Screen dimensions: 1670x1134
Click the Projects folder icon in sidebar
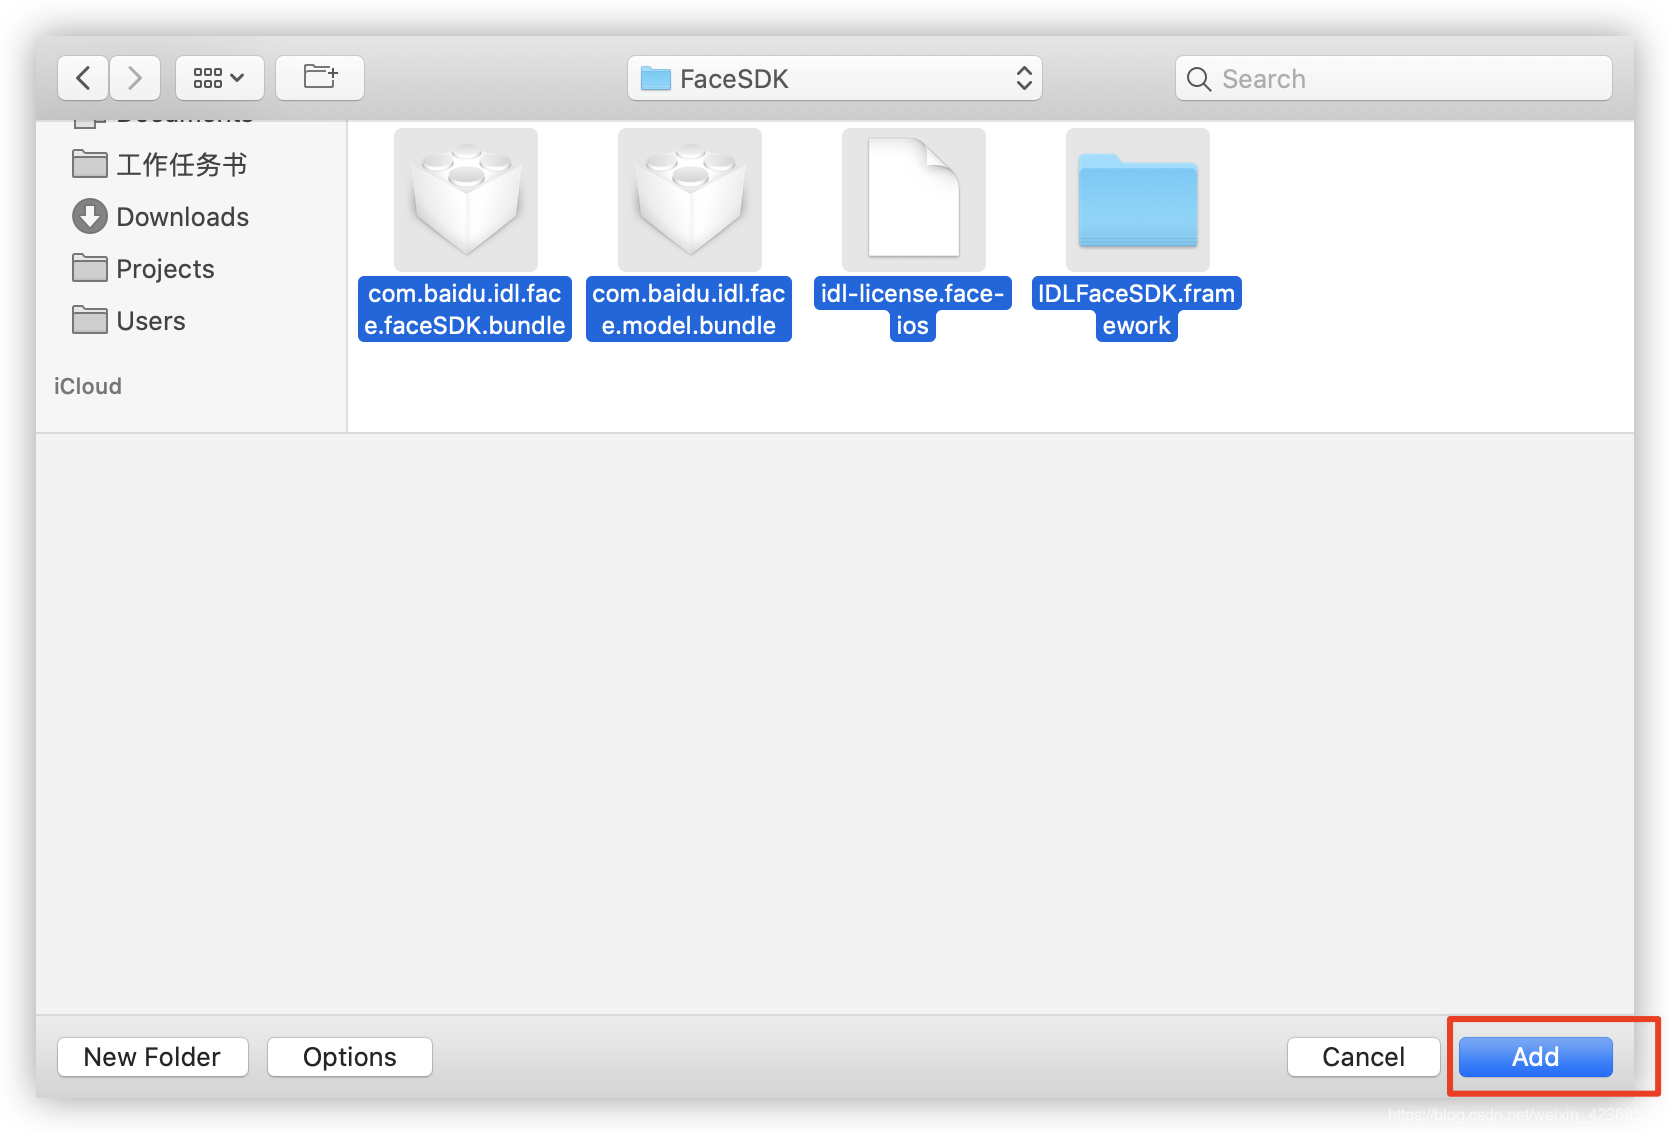pos(90,268)
